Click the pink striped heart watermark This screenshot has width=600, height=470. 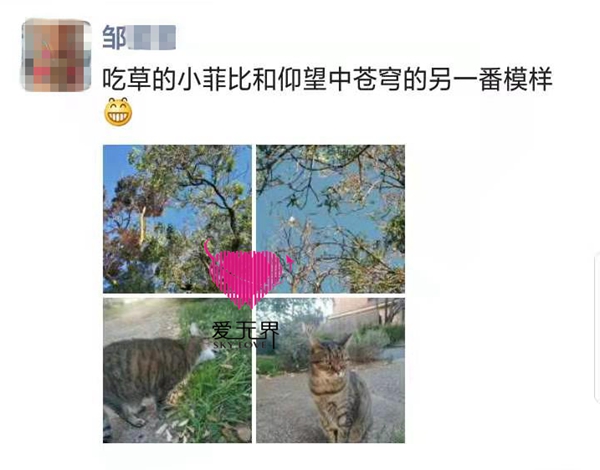tap(247, 279)
